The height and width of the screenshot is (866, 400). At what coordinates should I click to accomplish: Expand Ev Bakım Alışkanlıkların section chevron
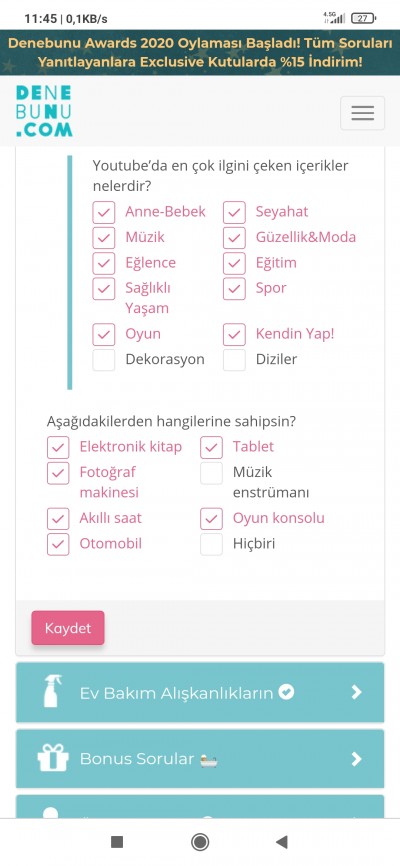point(357,692)
